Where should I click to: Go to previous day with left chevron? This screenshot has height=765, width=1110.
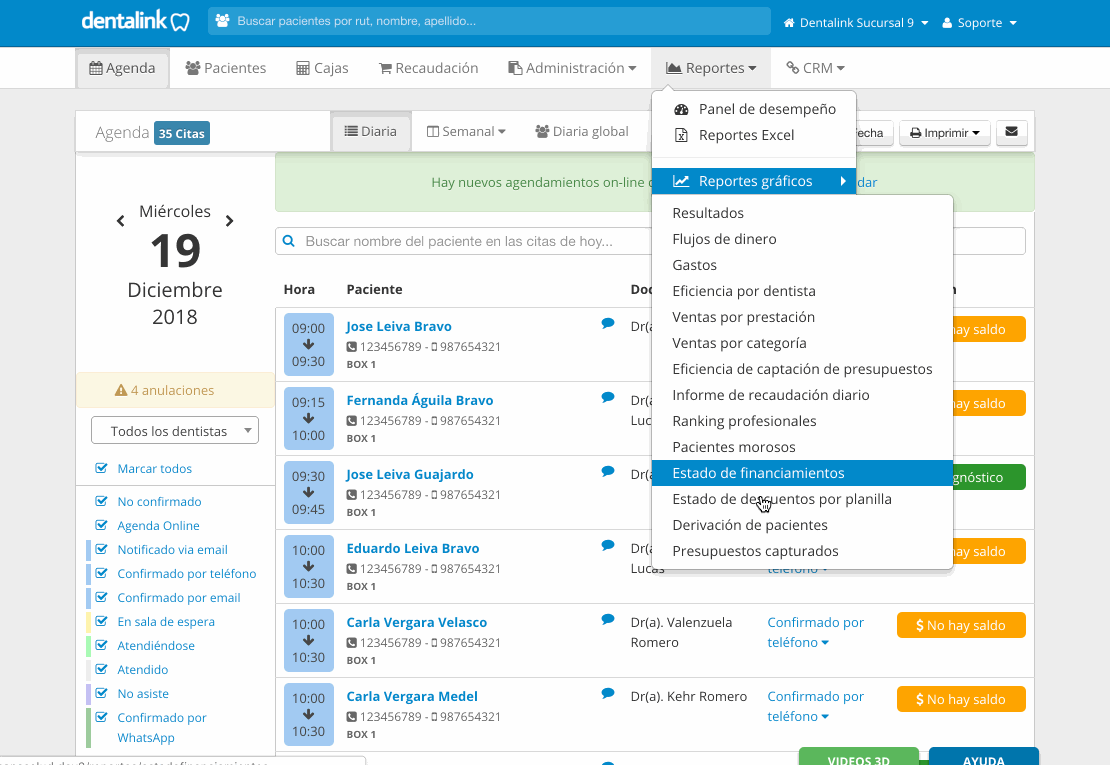coord(120,222)
